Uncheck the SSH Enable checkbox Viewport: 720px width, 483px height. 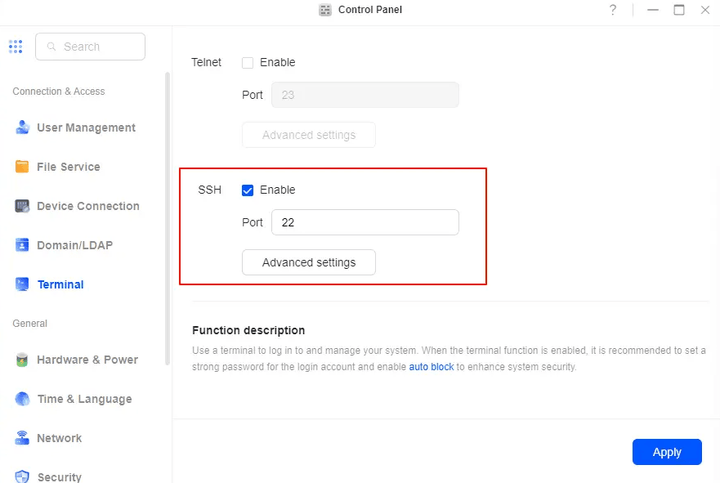click(x=248, y=190)
